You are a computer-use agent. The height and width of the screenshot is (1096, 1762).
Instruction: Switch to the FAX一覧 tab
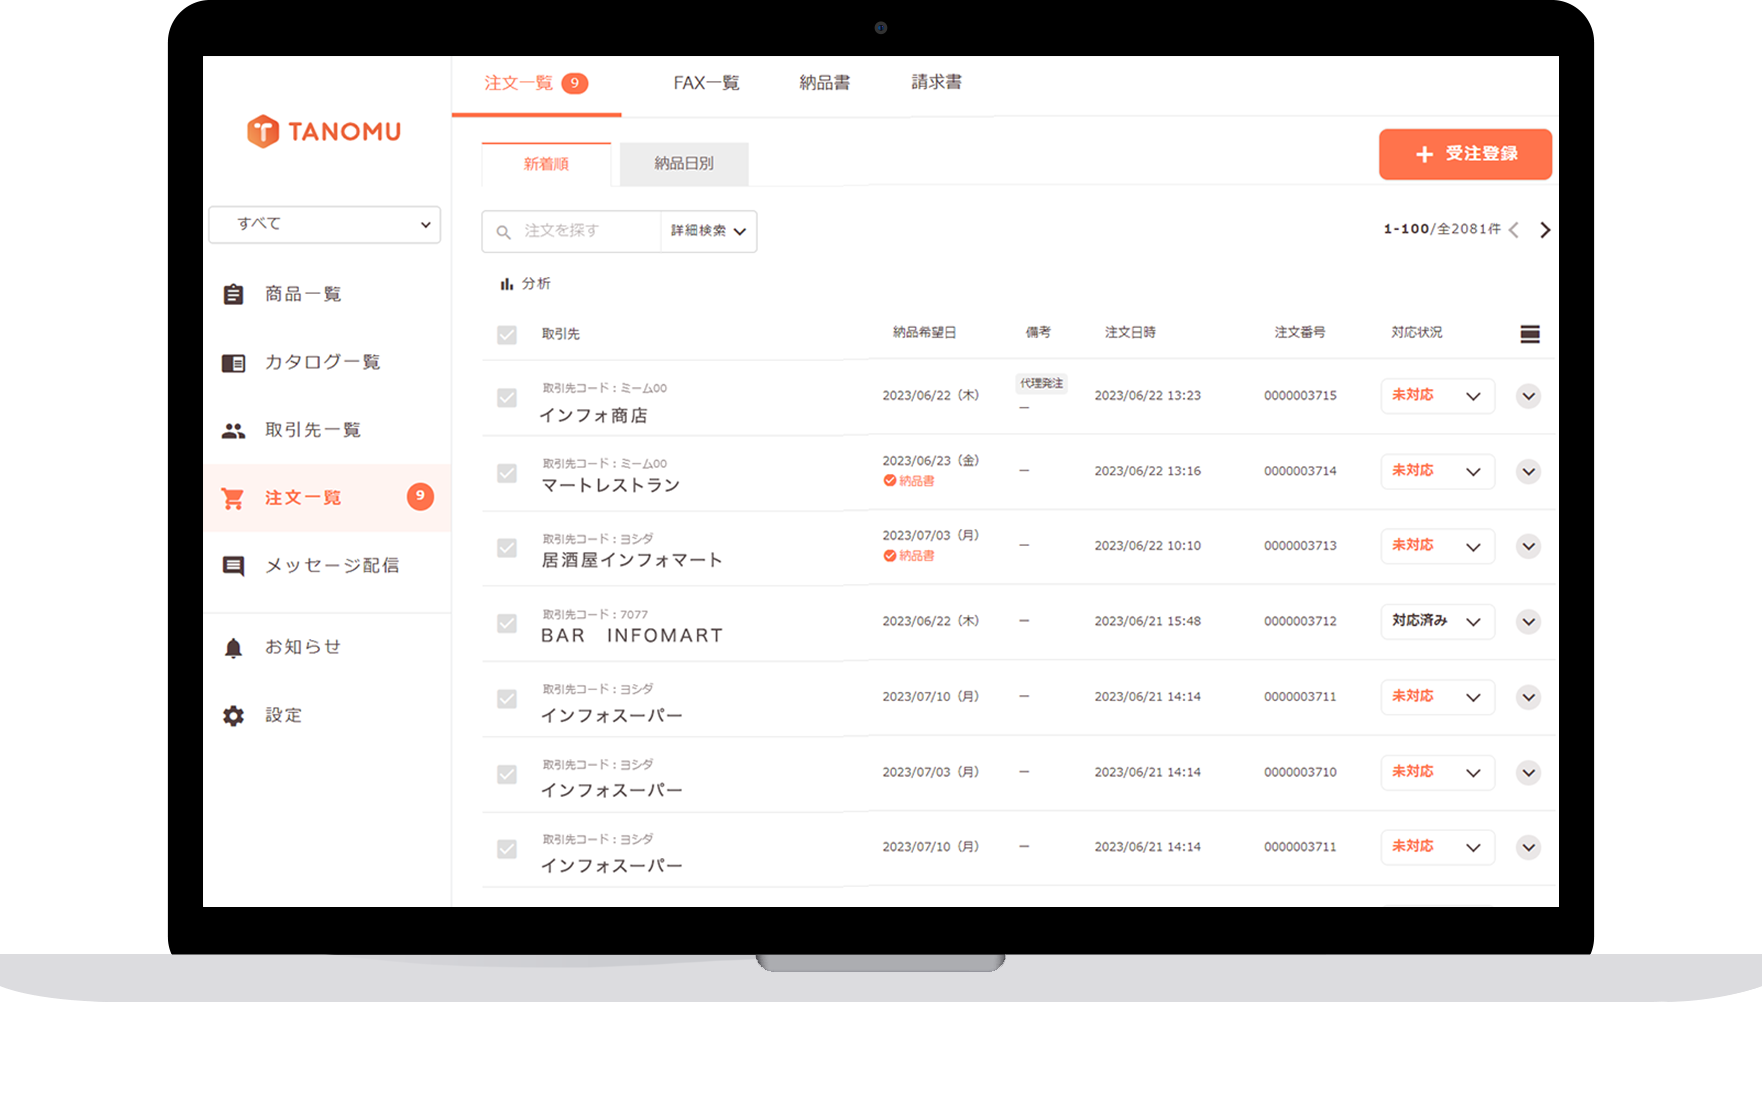pyautogui.click(x=706, y=83)
